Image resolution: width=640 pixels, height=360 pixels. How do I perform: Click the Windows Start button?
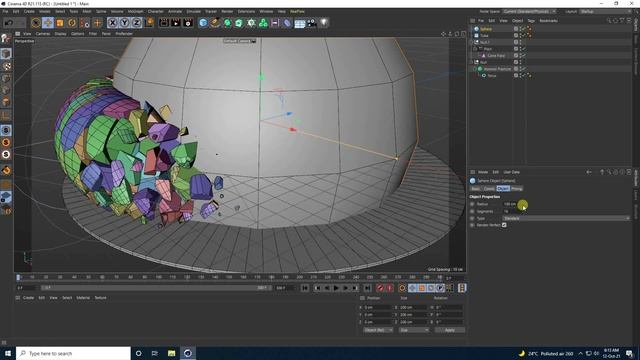click(8, 353)
